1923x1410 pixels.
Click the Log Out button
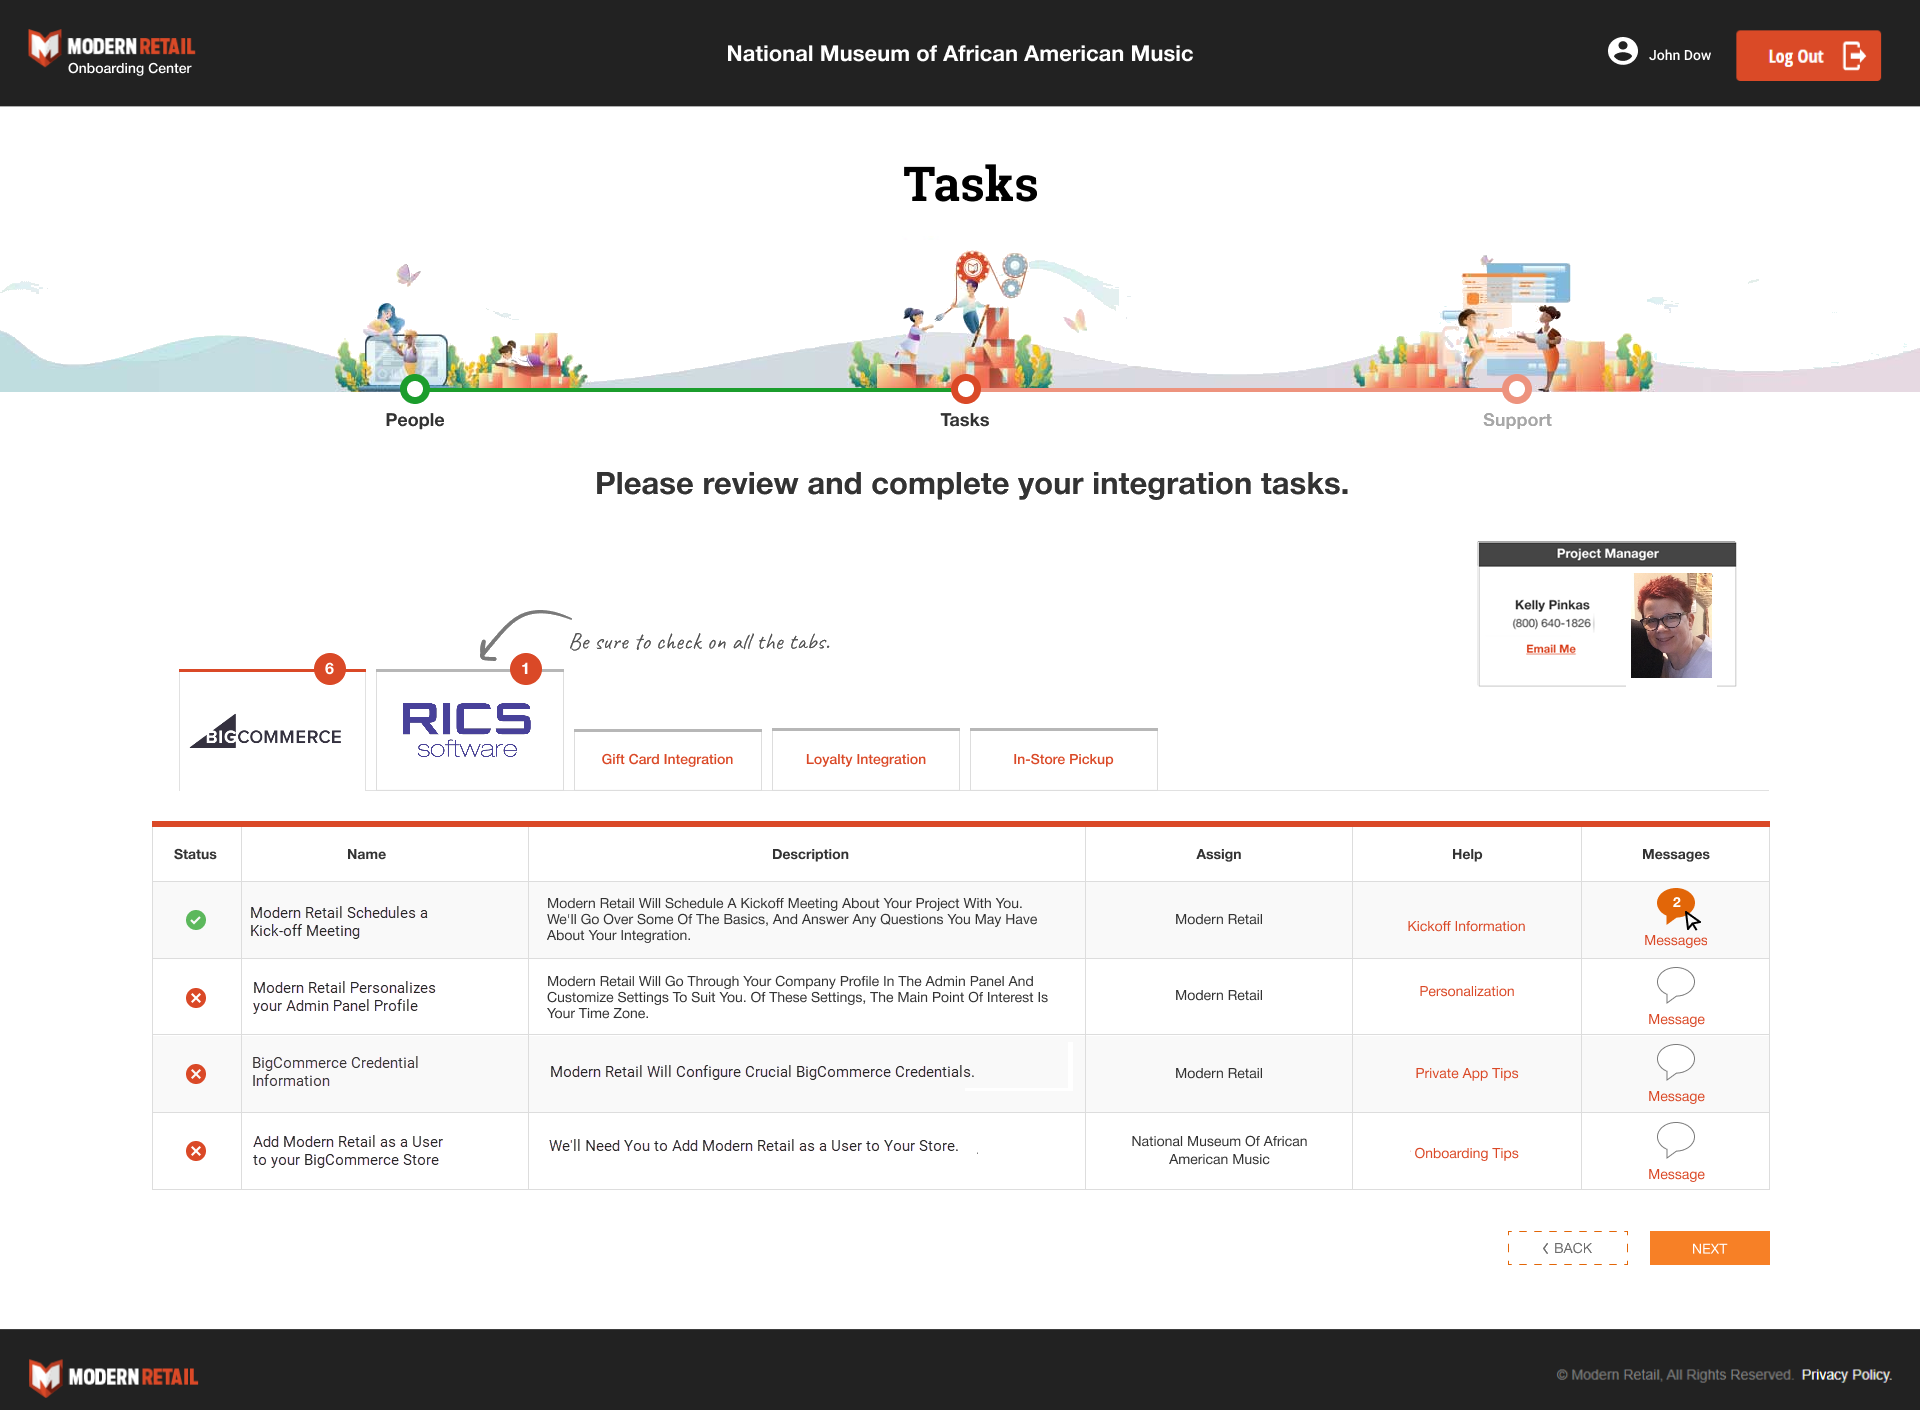pos(1807,55)
